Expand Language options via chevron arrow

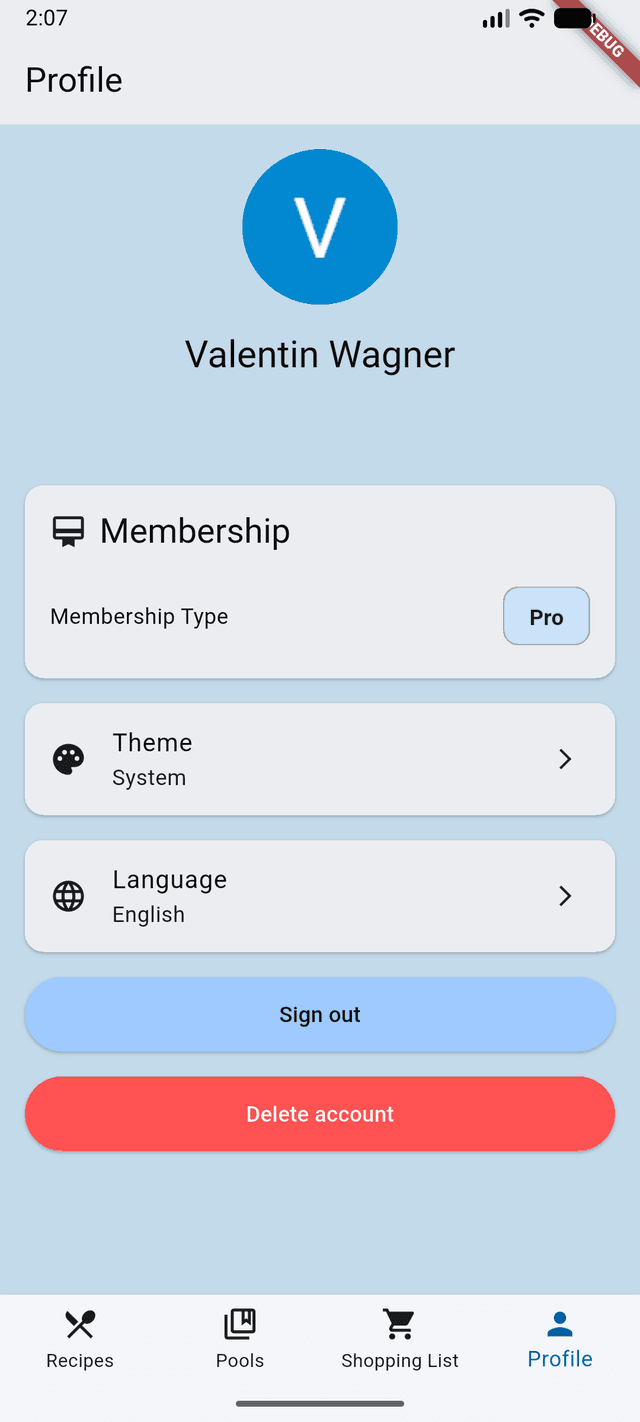tap(565, 896)
